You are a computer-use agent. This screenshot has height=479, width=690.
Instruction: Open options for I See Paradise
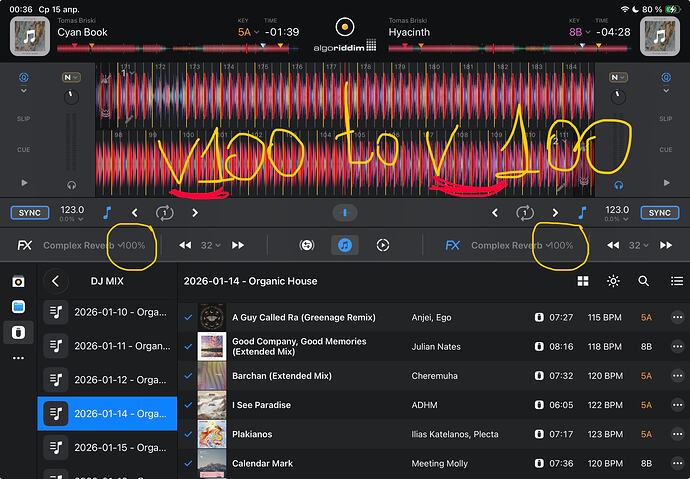tap(677, 405)
